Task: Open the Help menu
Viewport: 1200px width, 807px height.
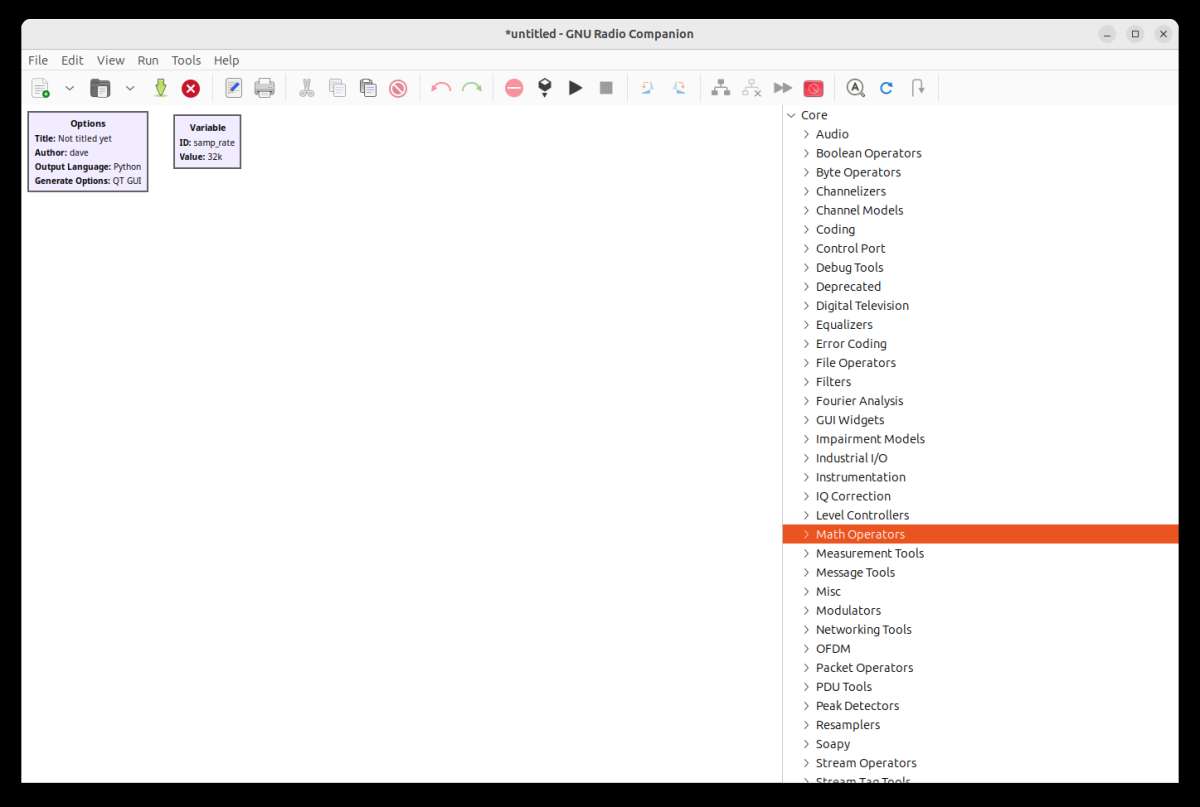Action: coord(227,60)
